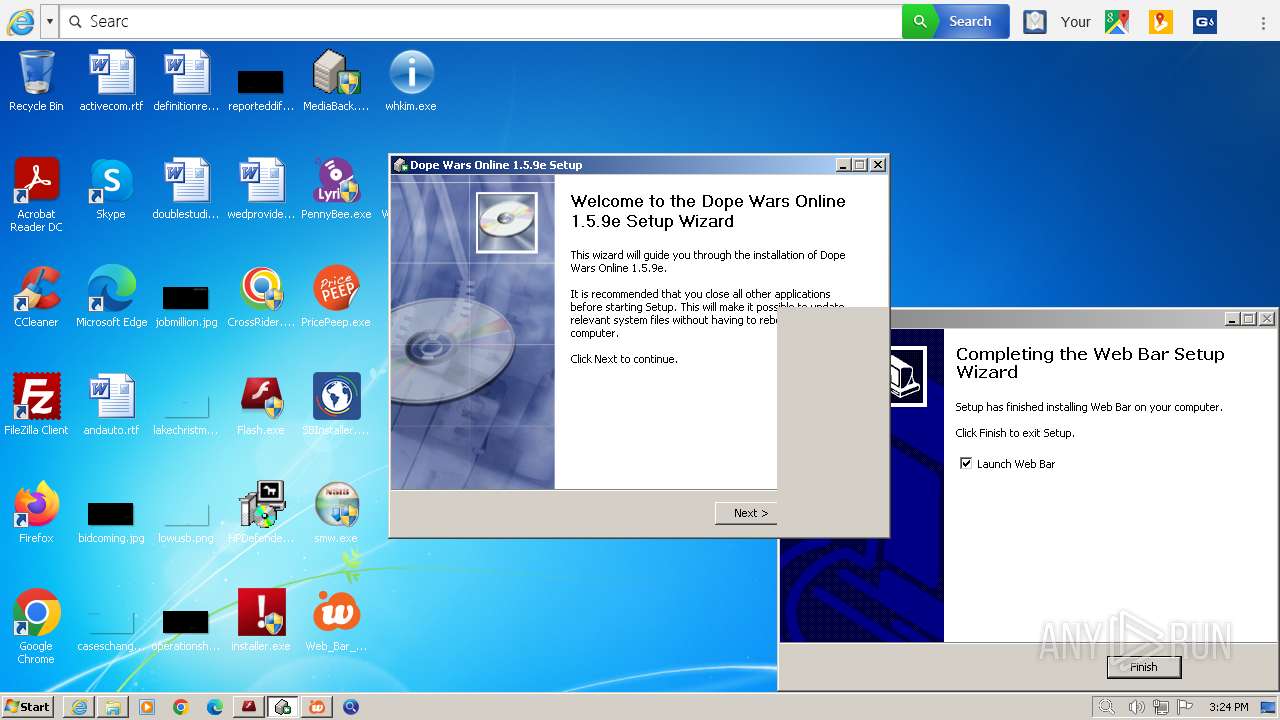Viewport: 1280px width, 720px height.
Task: Open Skype desktop shortcut
Action: [111, 188]
